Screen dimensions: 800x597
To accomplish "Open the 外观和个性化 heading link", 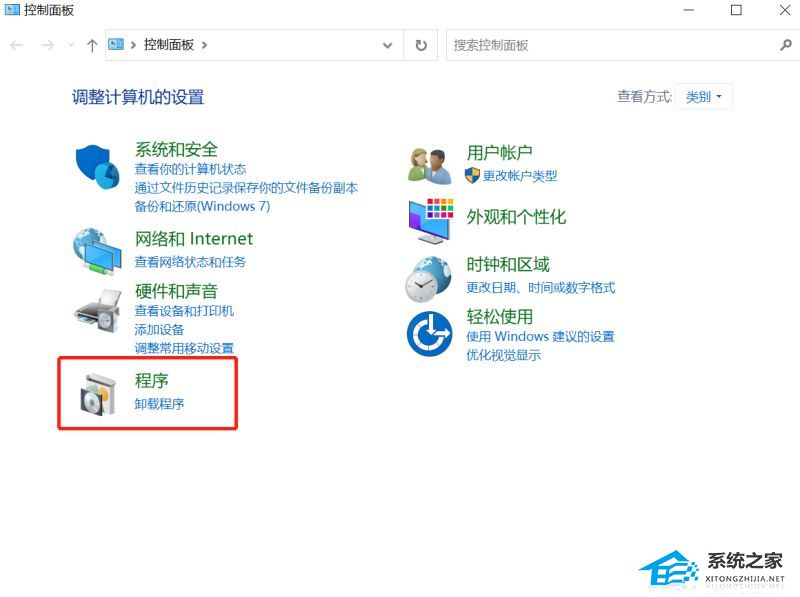I will [x=516, y=217].
